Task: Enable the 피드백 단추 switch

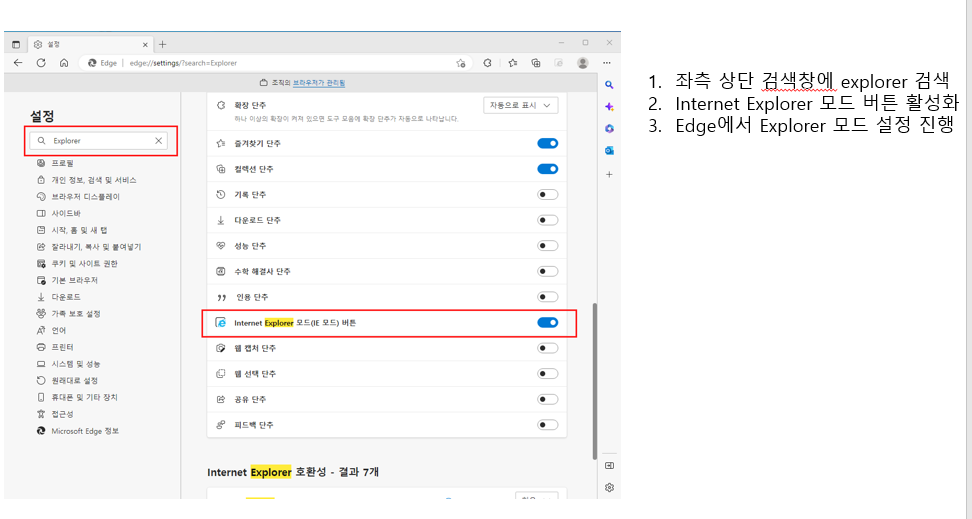Action: (x=547, y=425)
